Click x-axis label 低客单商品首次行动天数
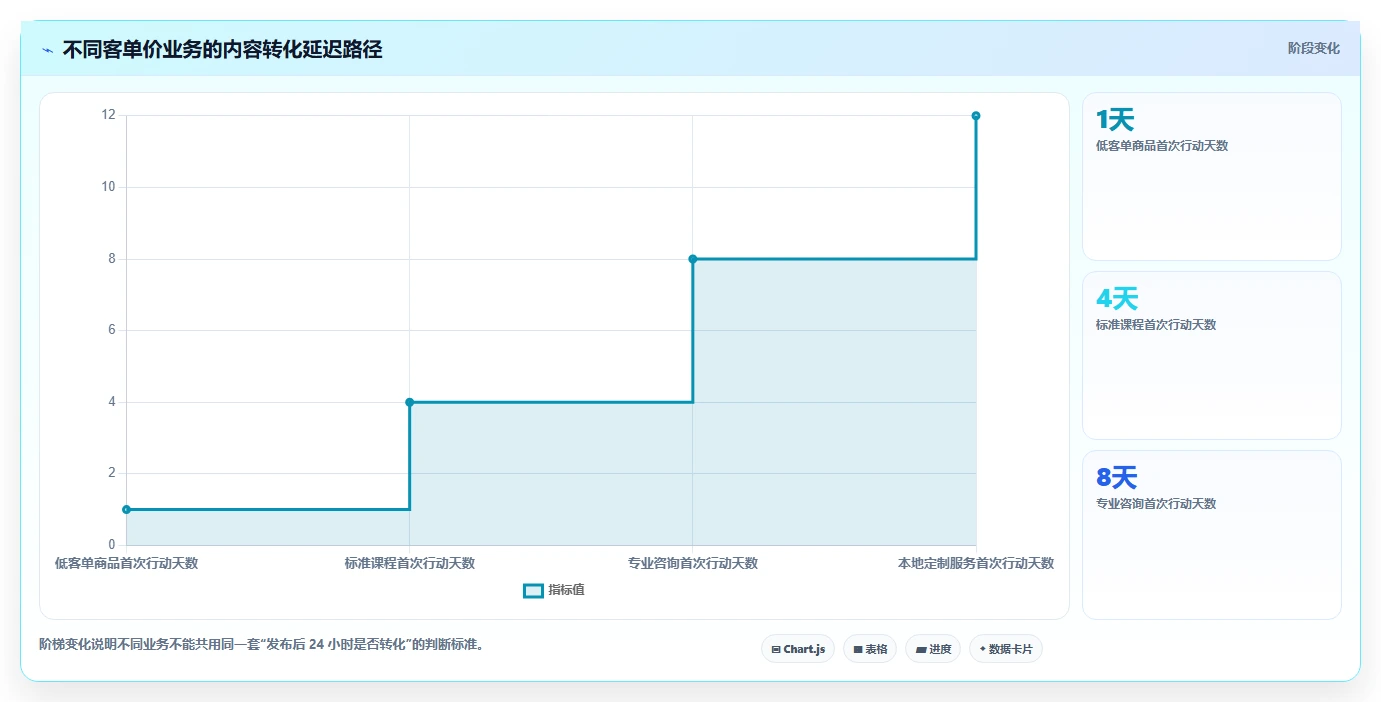 126,563
